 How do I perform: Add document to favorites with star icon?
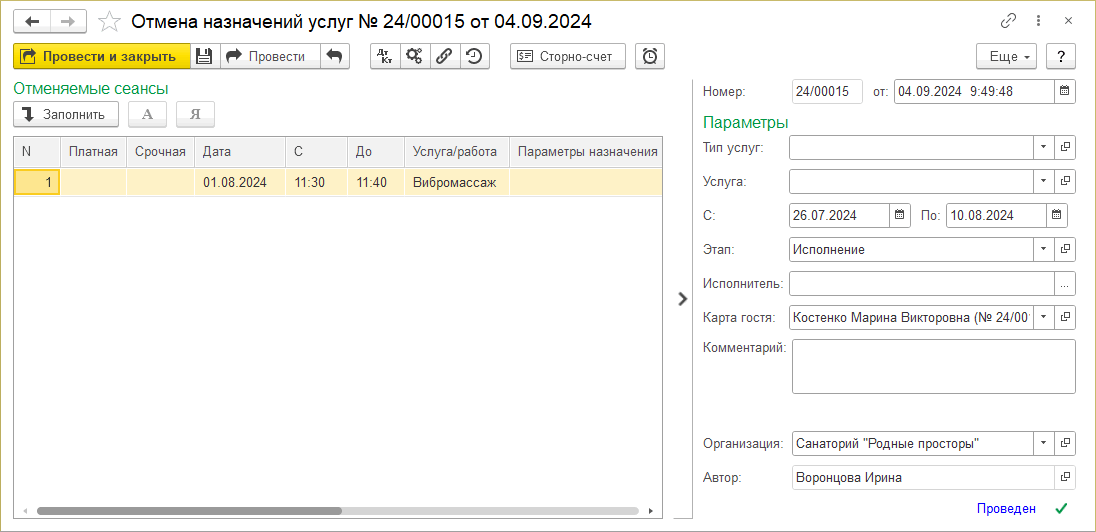coord(109,22)
